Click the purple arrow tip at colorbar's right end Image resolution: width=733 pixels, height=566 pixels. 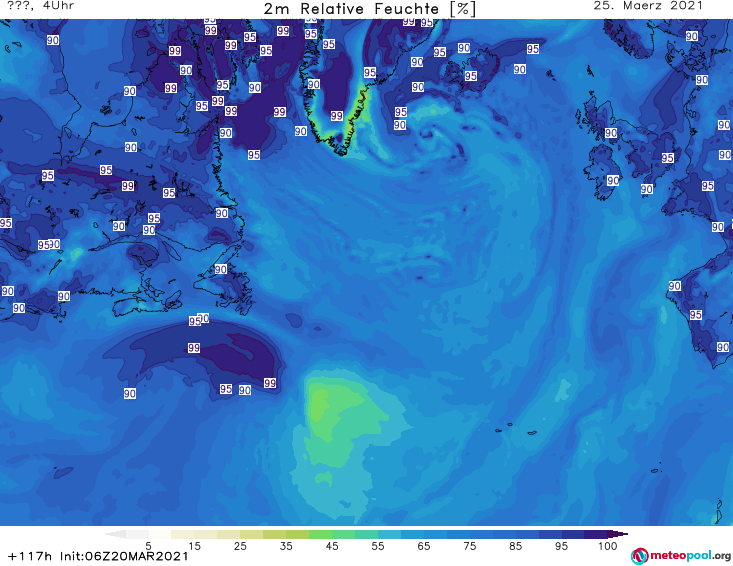[x=618, y=534]
